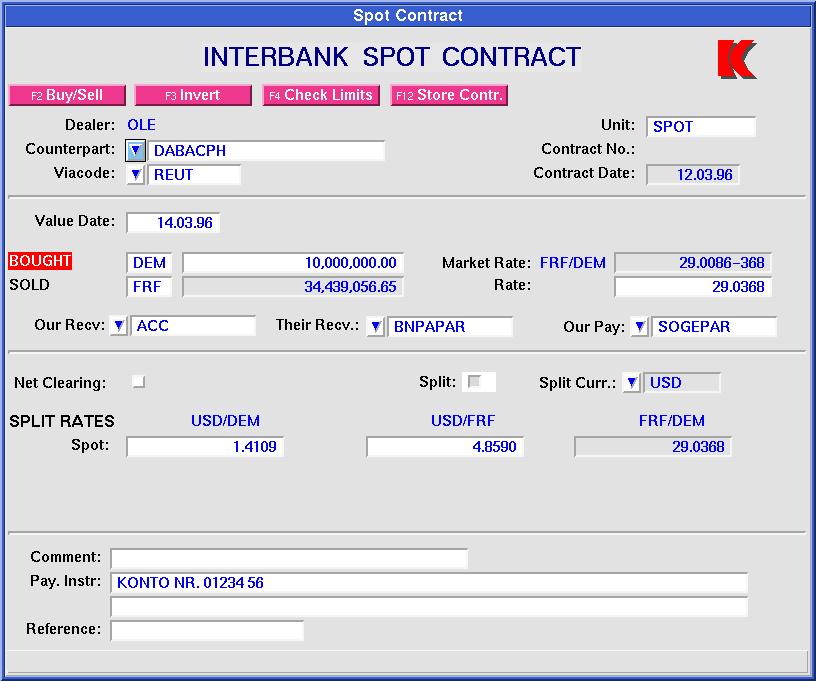Click the F3 Invert button
The width and height of the screenshot is (816, 681).
(x=193, y=95)
